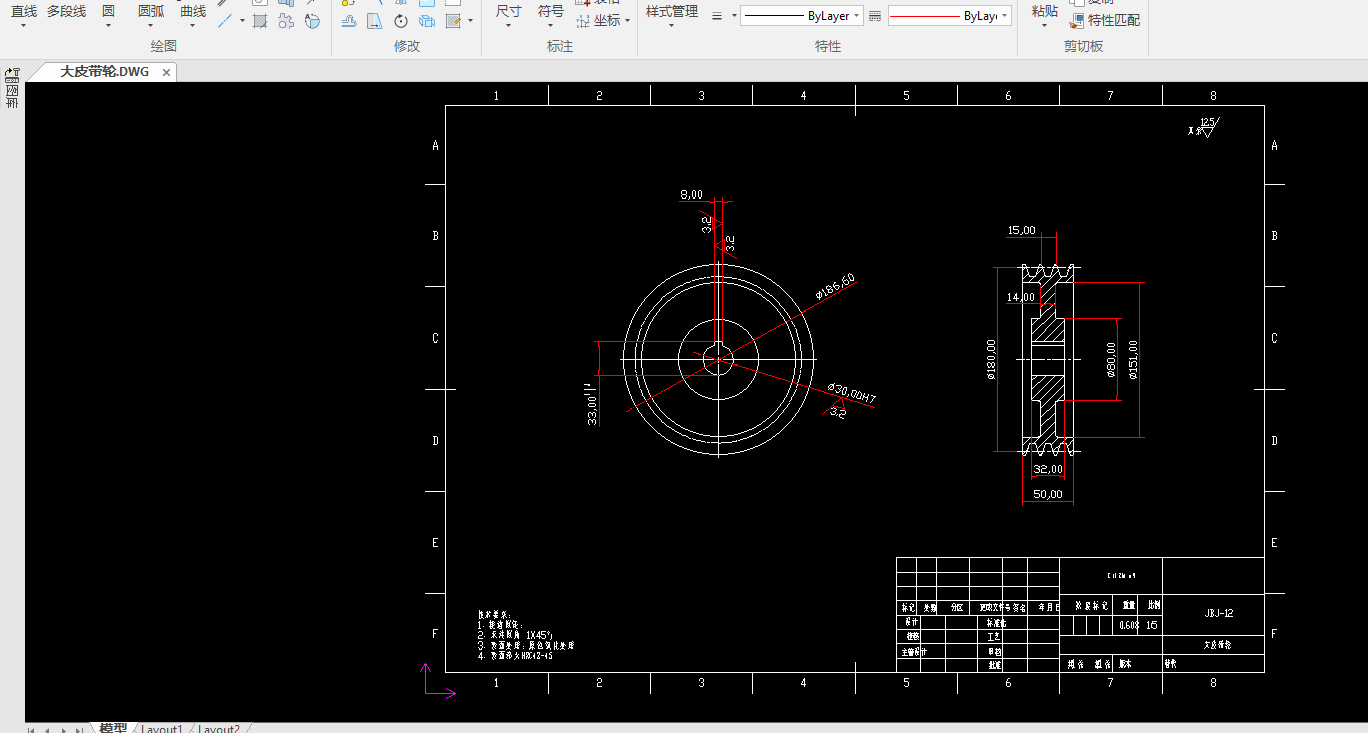Select the 8,00 keyway width dimension

(x=691, y=195)
